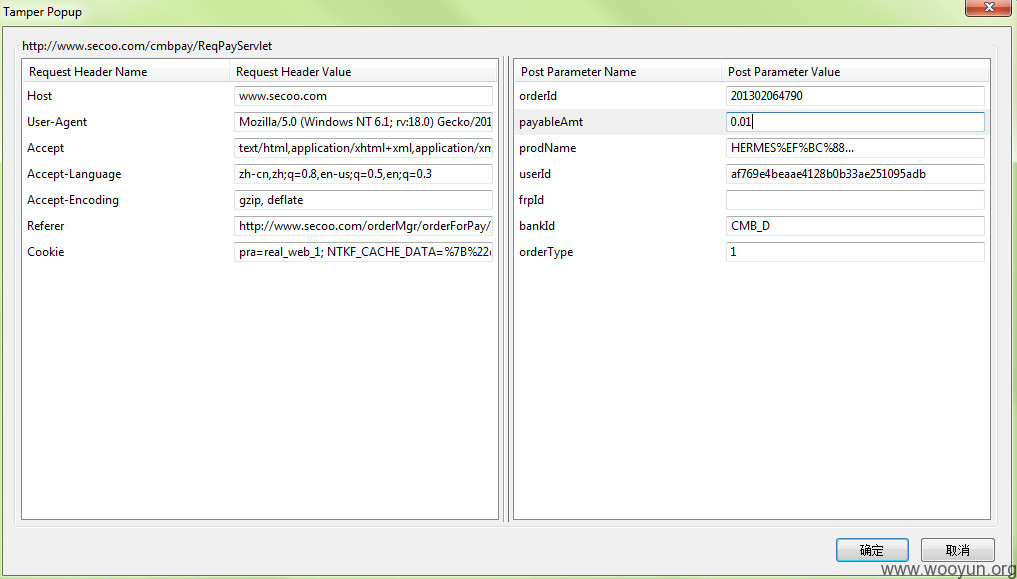This screenshot has height=579, width=1017.
Task: Focus the Cookie header value field
Action: pyautogui.click(x=363, y=252)
